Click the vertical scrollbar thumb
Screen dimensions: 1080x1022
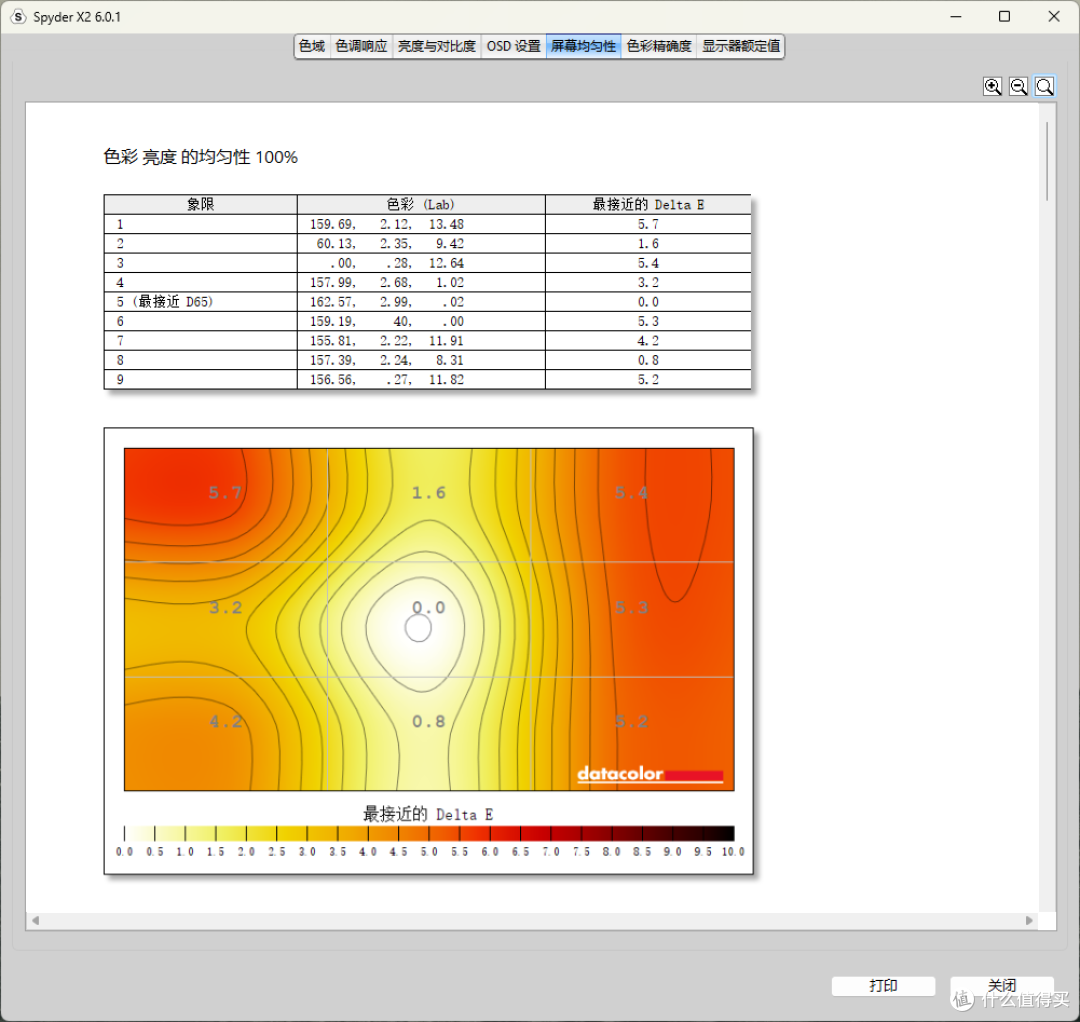coord(1047,161)
